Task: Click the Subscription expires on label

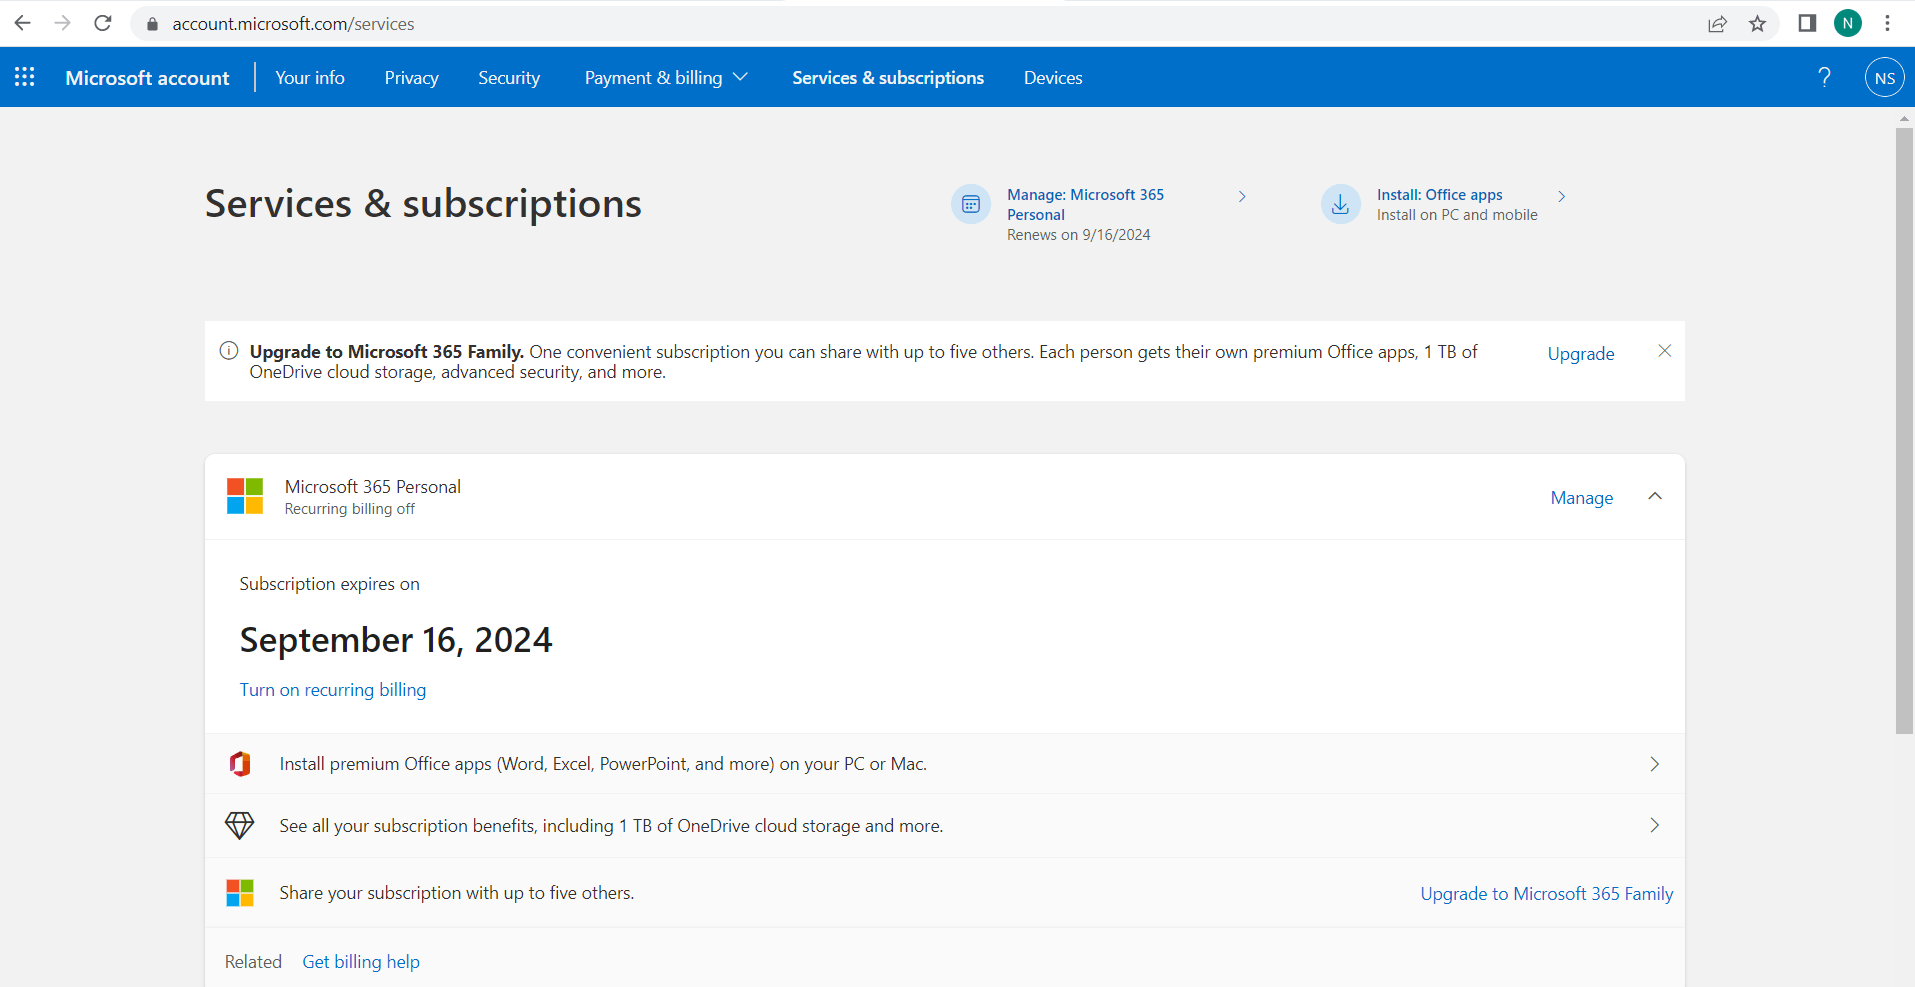Action: pyautogui.click(x=330, y=584)
